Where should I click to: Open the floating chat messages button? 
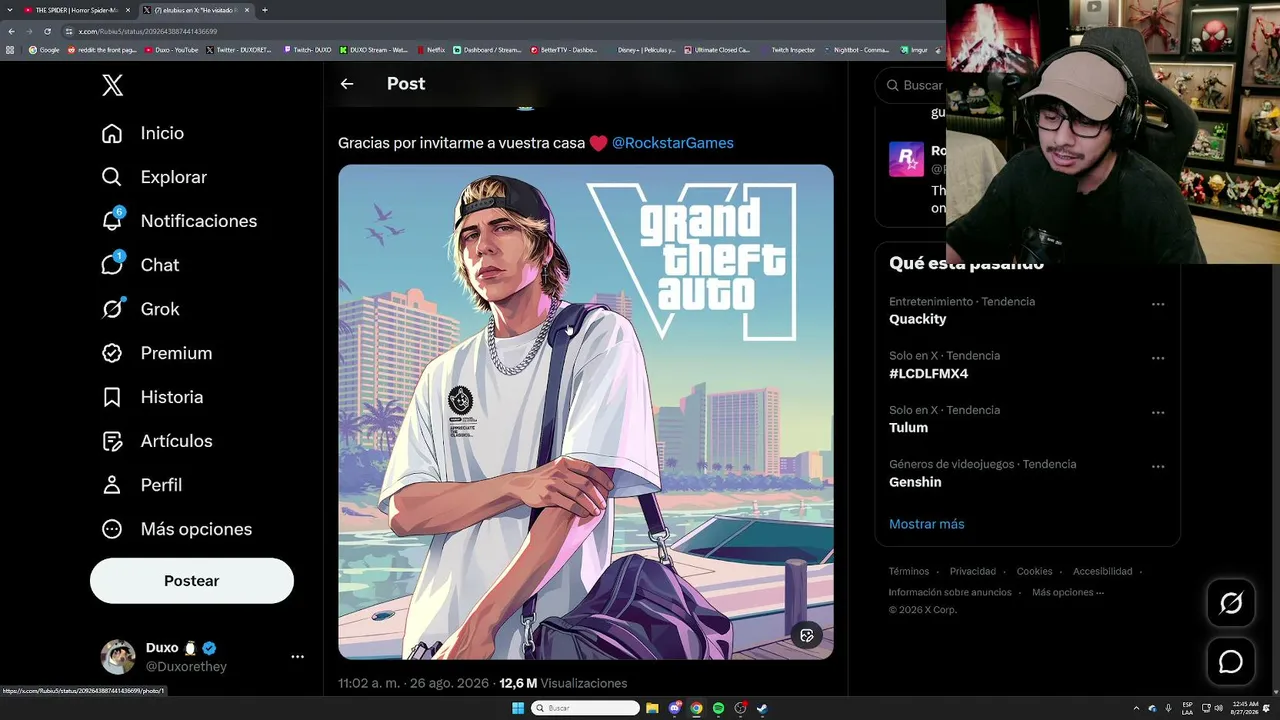click(x=1231, y=662)
